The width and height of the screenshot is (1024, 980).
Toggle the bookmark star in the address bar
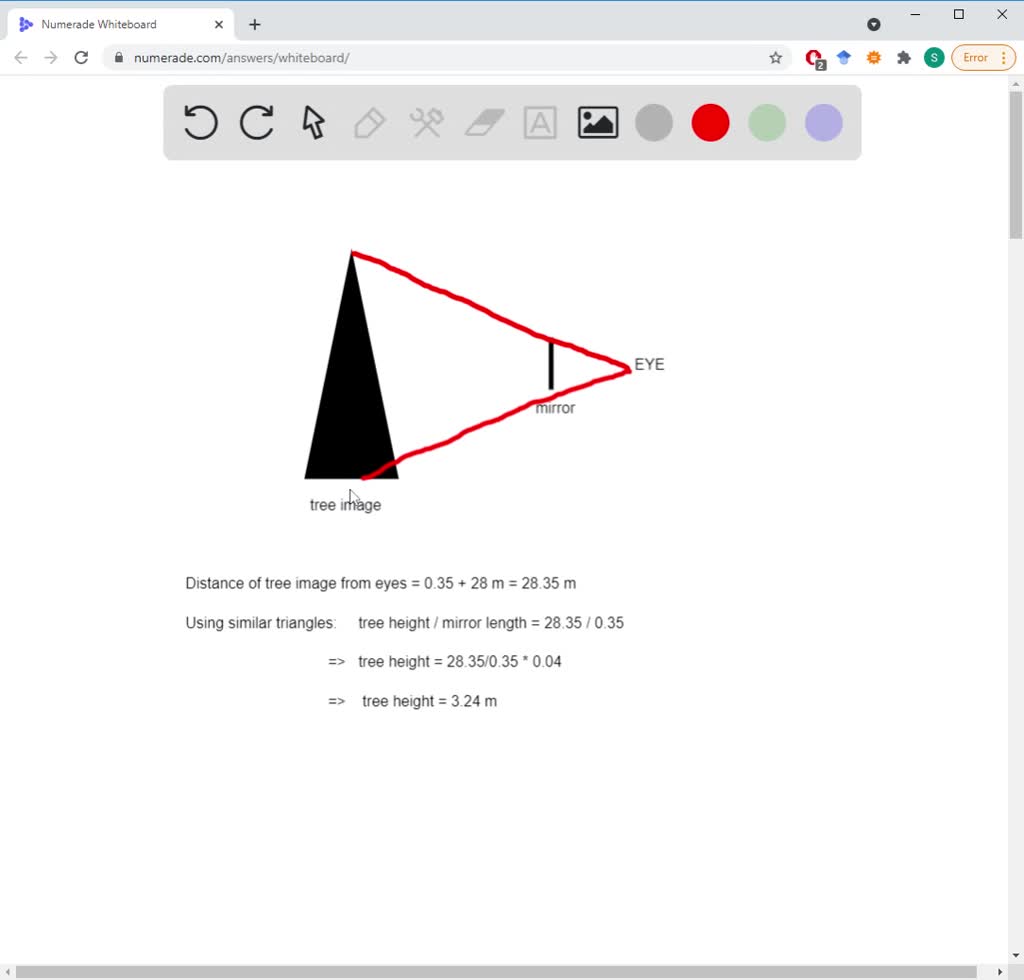(776, 58)
